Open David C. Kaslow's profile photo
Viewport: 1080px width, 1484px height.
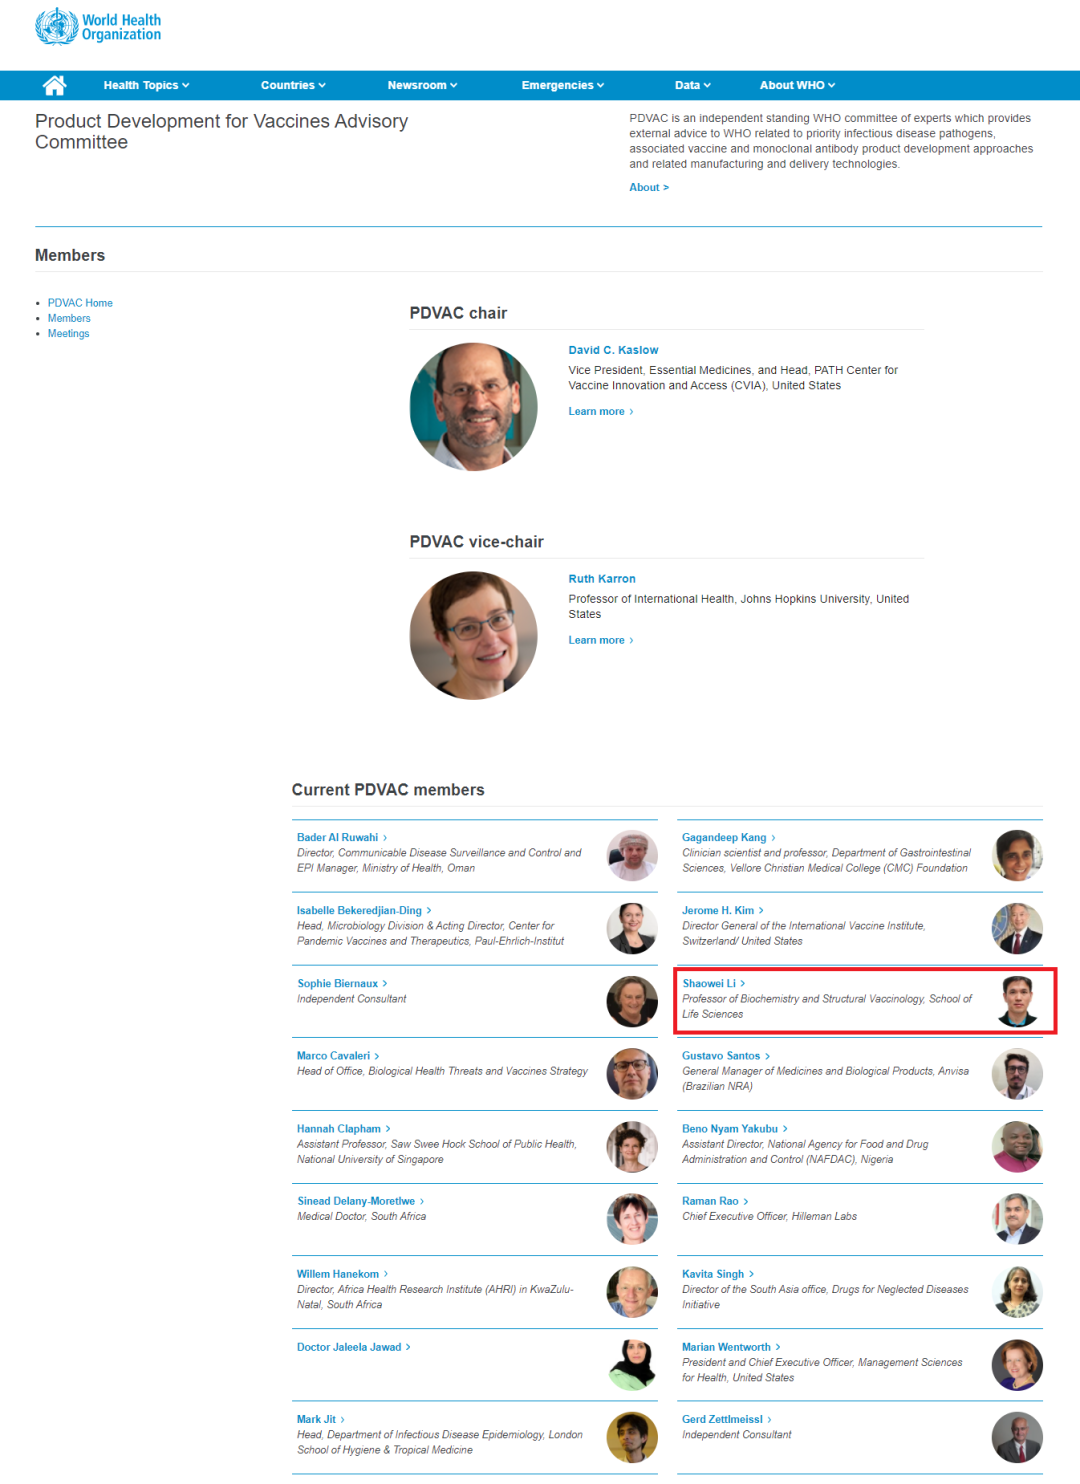pos(474,407)
